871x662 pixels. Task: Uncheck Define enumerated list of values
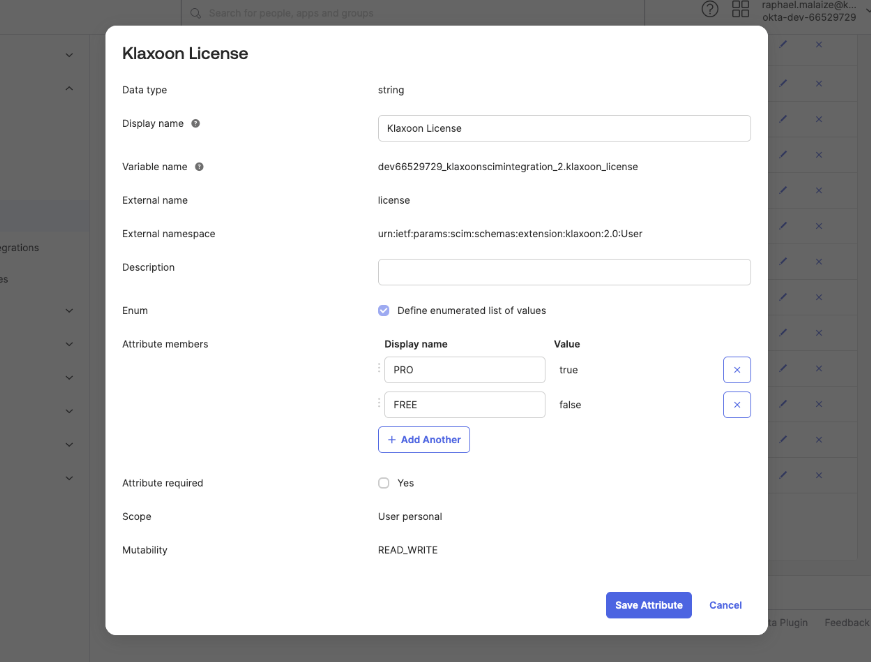(x=384, y=310)
